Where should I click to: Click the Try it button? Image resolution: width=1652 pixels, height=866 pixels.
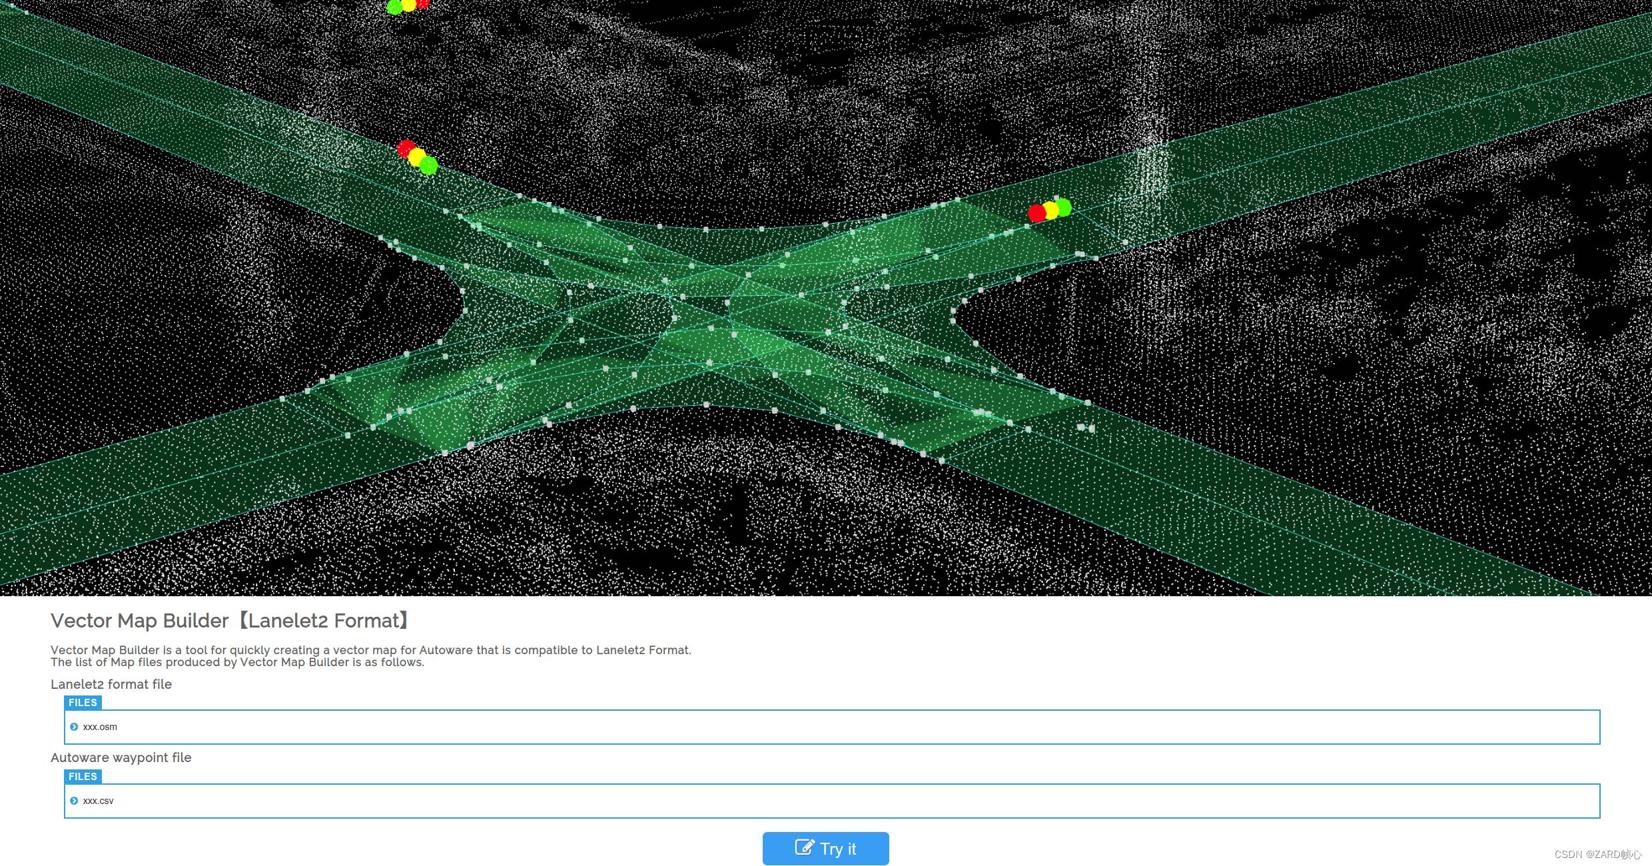(825, 848)
